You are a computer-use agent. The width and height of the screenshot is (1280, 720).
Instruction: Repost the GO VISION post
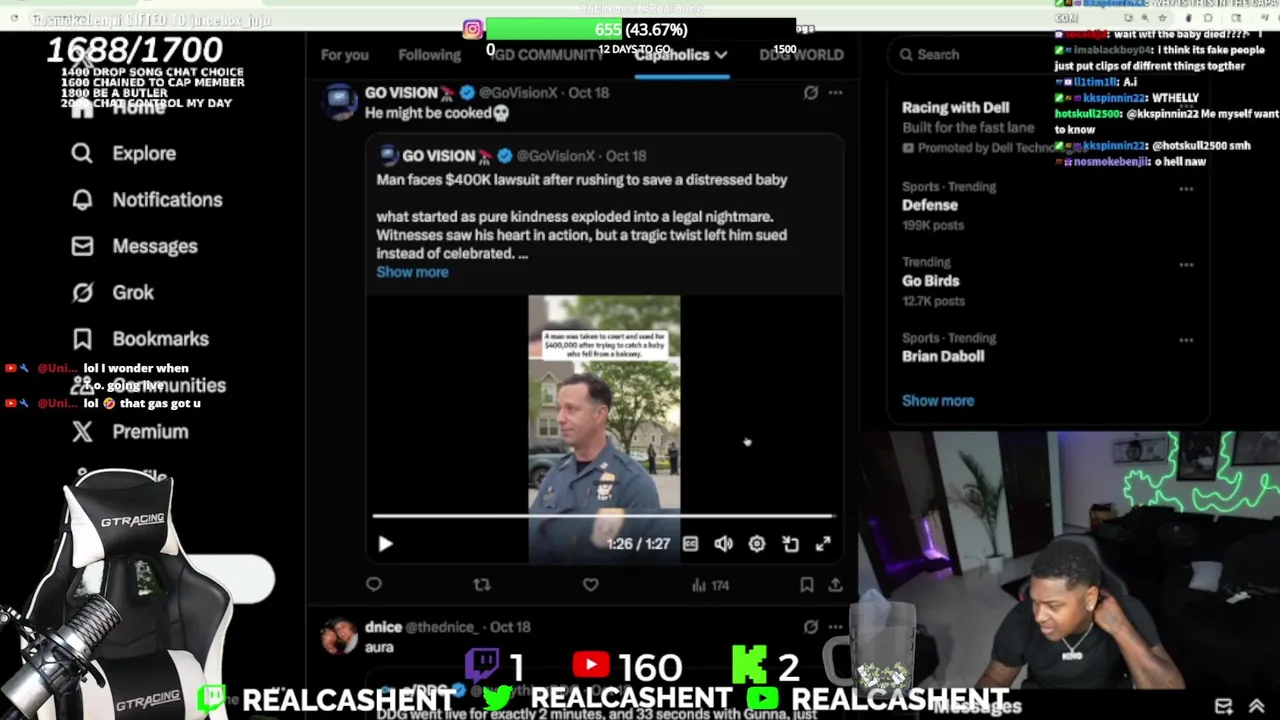[482, 585]
